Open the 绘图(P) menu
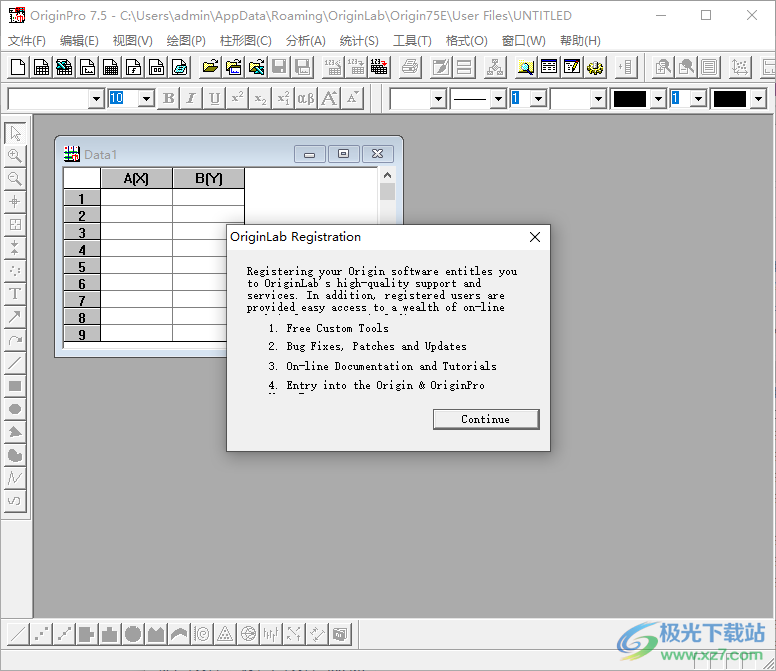Screen dimensions: 776x671 (x=186, y=41)
